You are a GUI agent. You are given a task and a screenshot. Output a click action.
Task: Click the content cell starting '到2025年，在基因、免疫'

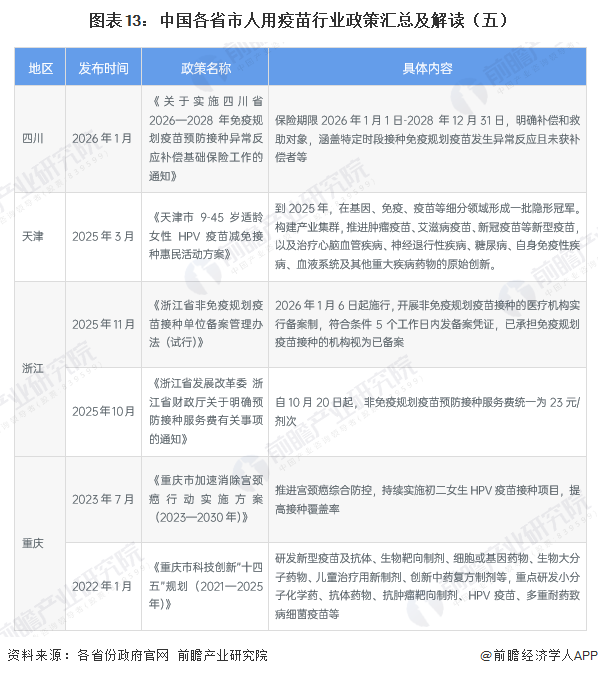427,236
